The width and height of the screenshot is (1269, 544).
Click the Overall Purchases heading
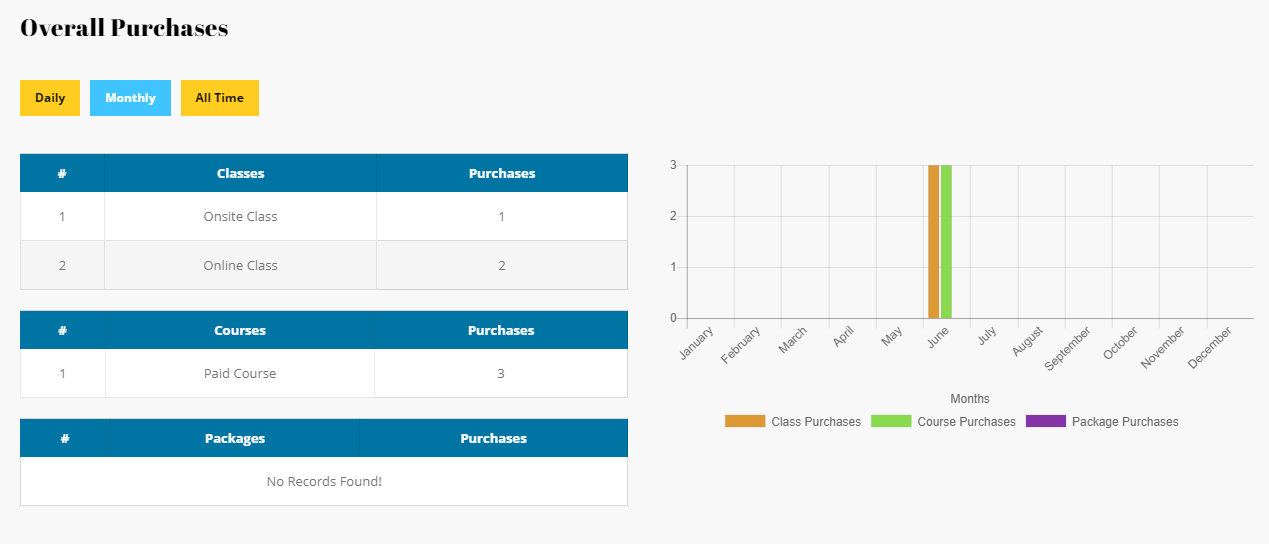[x=124, y=28]
